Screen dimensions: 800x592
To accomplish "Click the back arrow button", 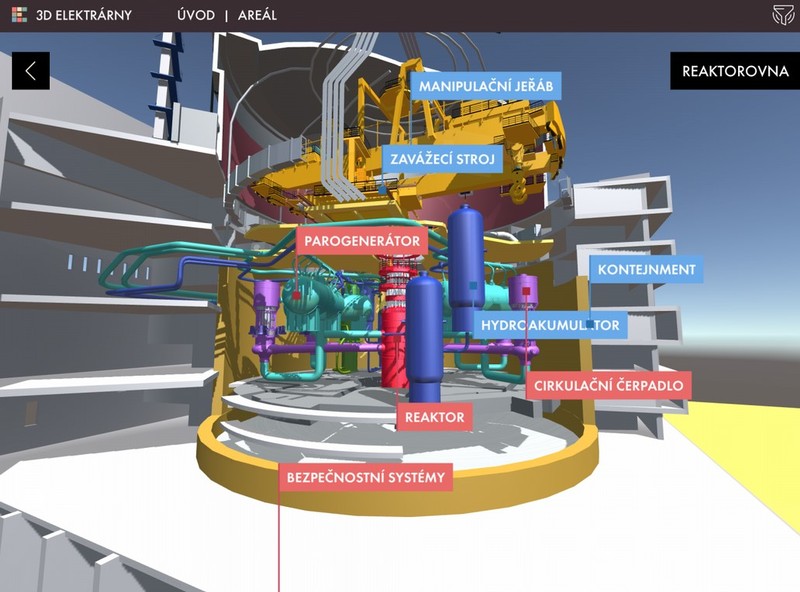I will pyautogui.click(x=31, y=71).
